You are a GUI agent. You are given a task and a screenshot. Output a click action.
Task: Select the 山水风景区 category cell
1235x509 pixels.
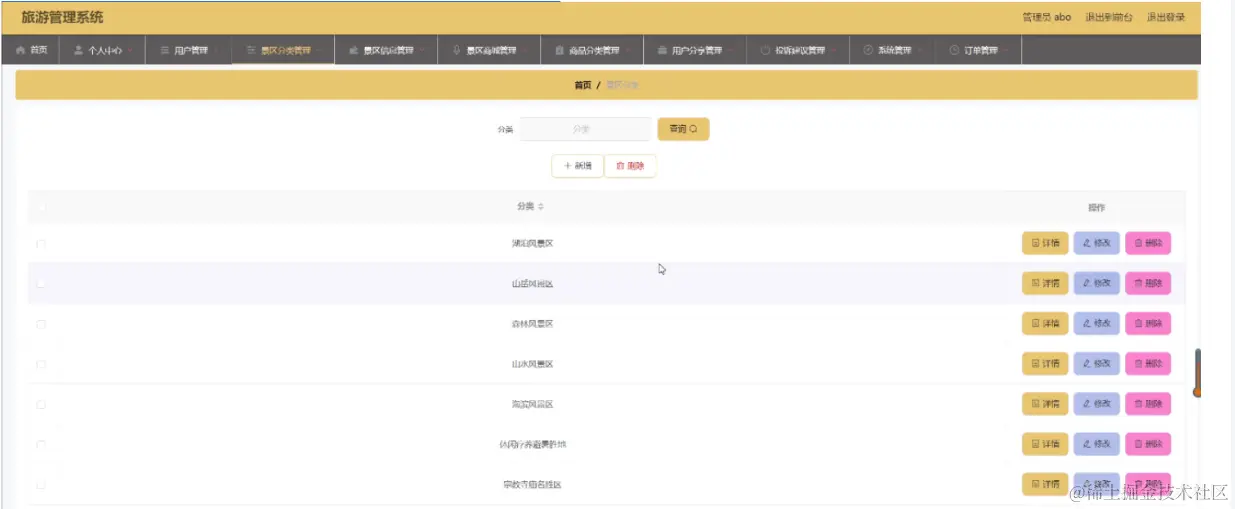coord(532,364)
